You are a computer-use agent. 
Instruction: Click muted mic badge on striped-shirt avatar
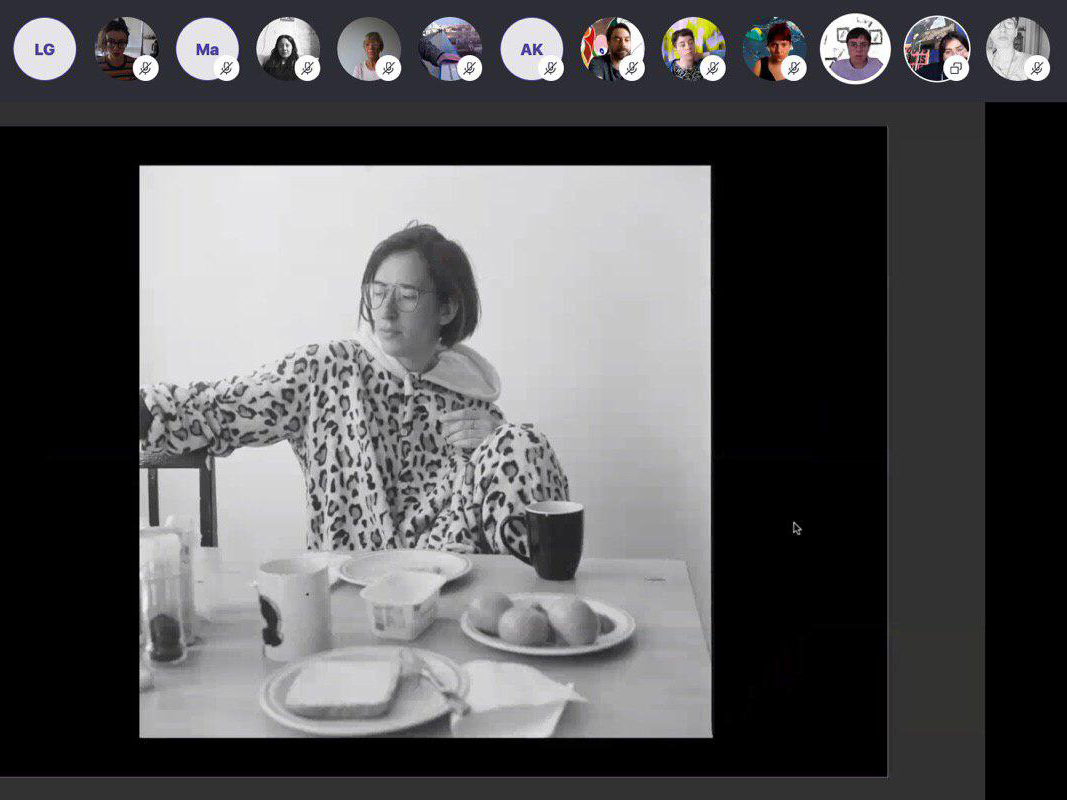click(146, 68)
